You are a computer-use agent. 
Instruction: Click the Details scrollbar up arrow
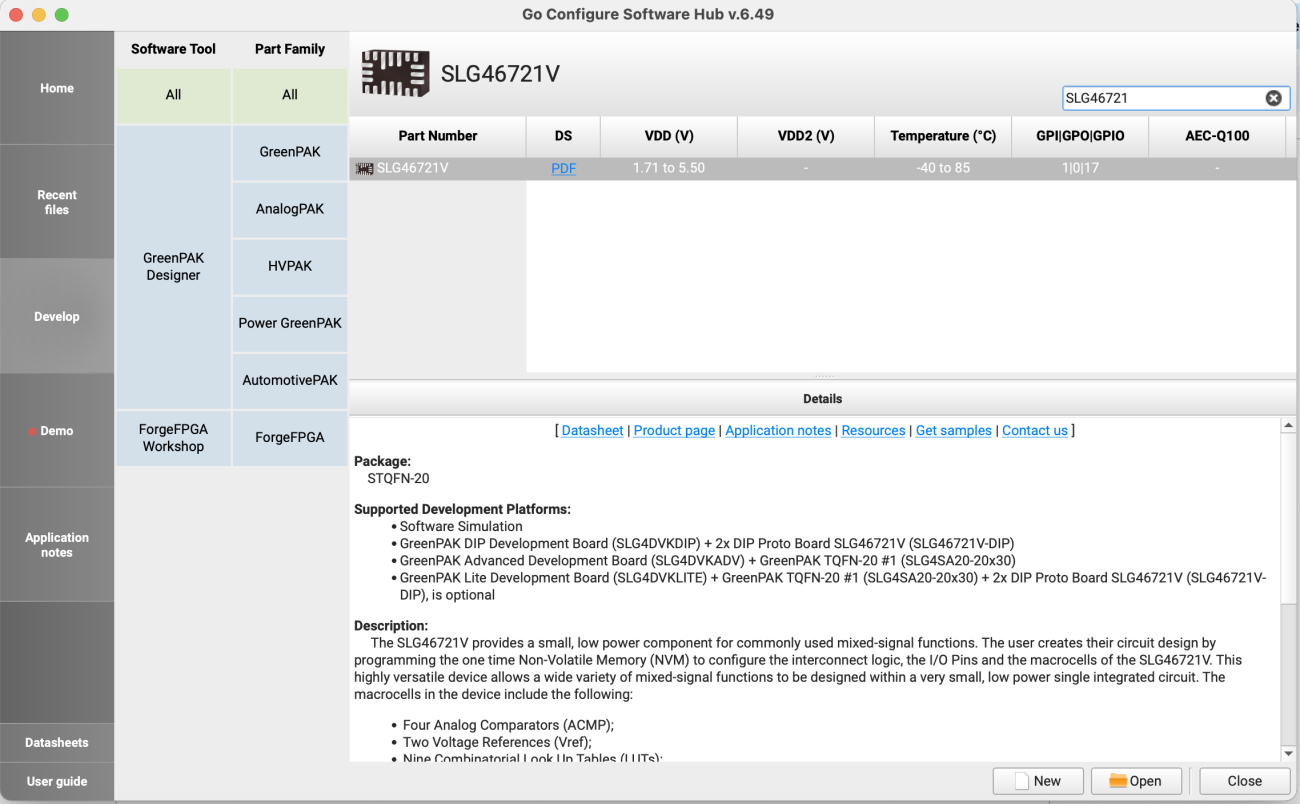[1288, 426]
